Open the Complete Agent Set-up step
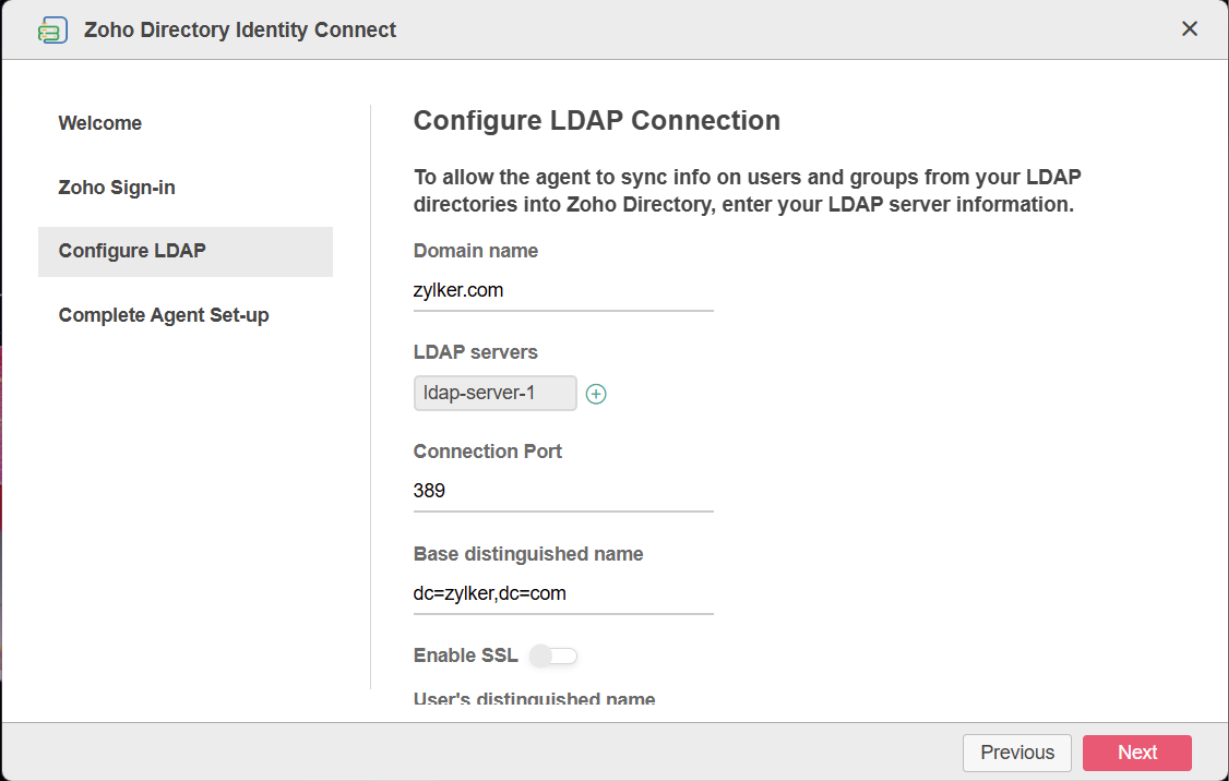 click(x=164, y=315)
